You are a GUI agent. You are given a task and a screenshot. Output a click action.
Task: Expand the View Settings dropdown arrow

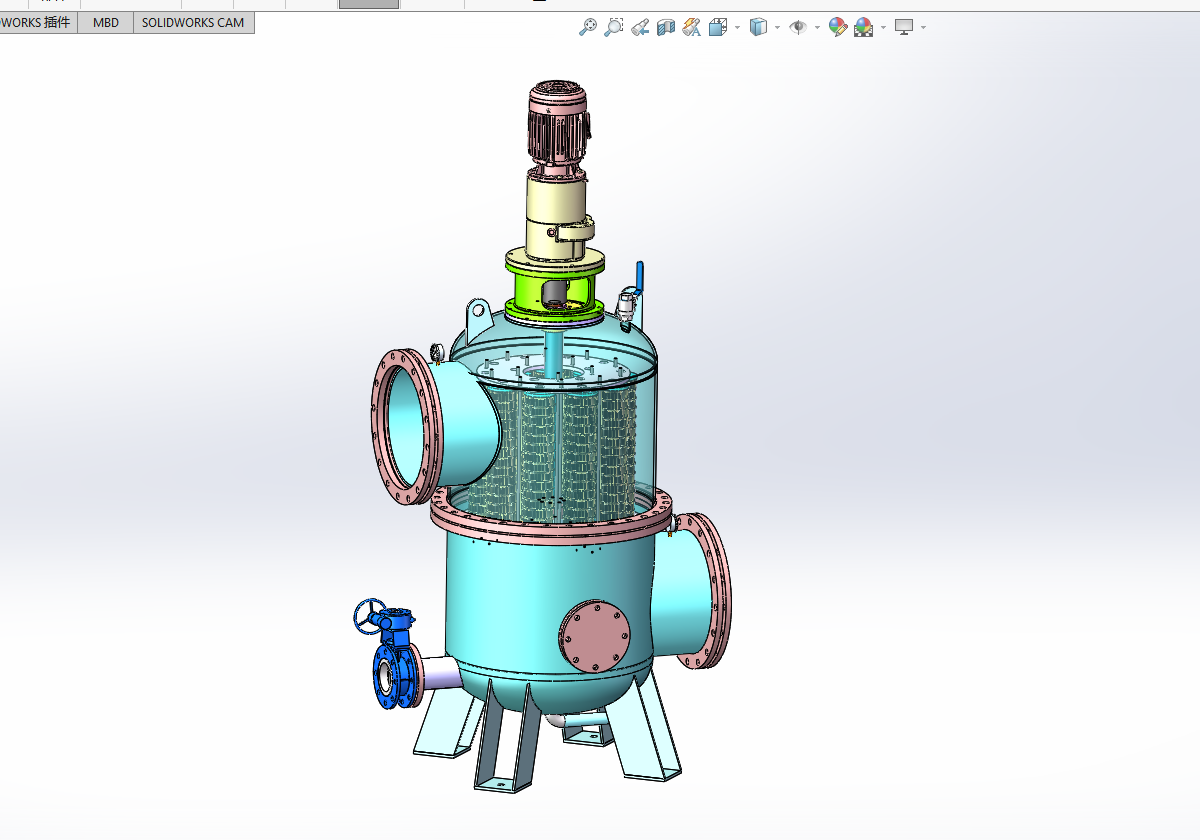click(x=923, y=27)
